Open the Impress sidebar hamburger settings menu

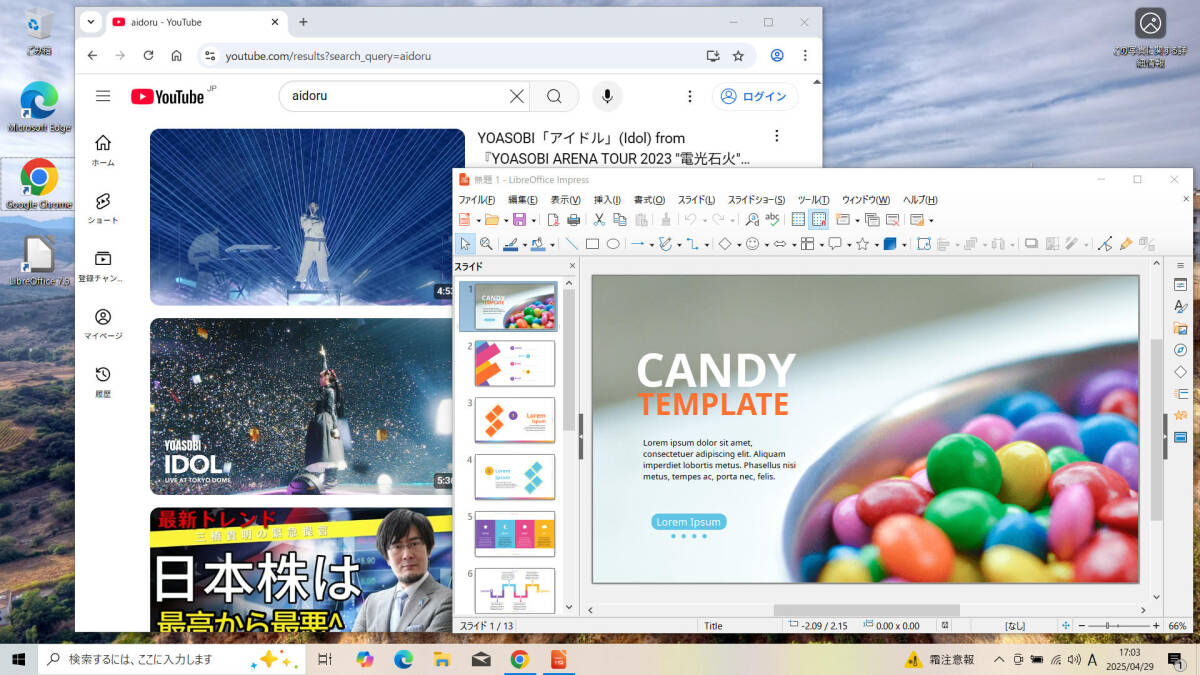(x=1180, y=265)
